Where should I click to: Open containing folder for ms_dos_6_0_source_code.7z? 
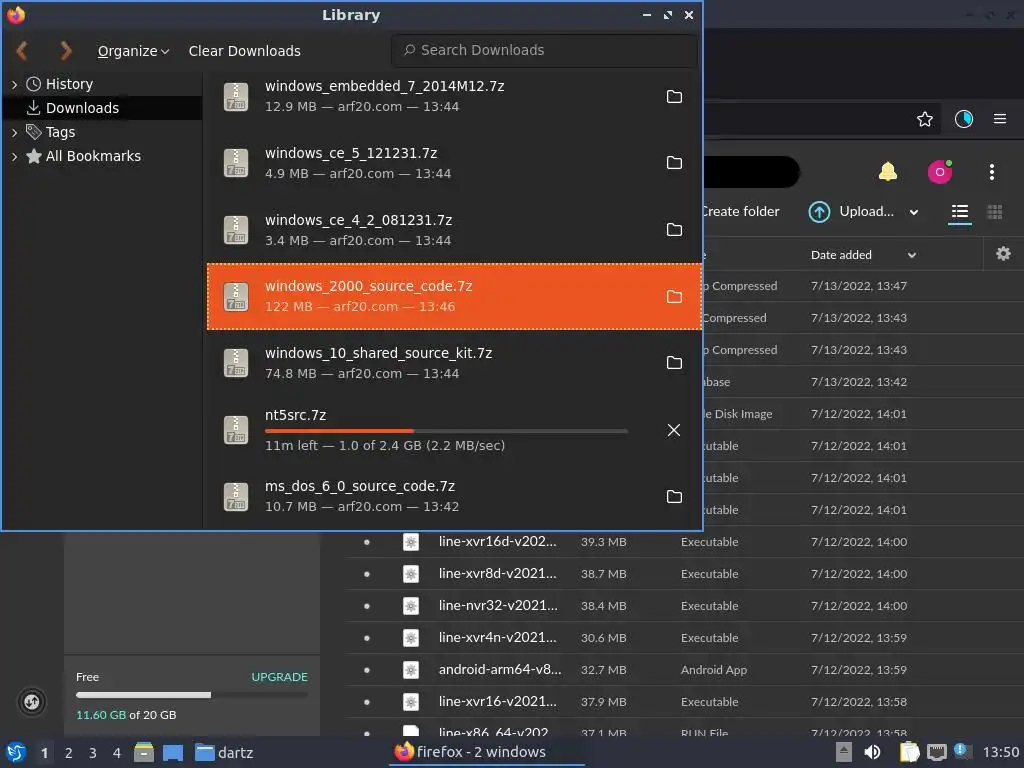(x=674, y=497)
